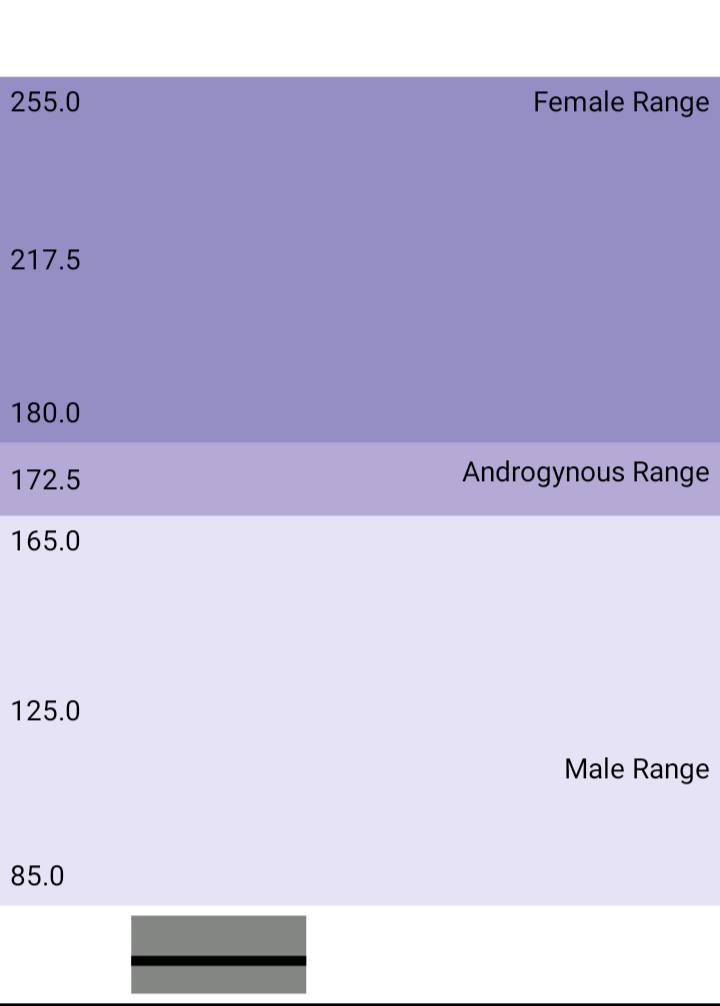Click the white area right of the gray bar
720x1006 pixels.
(x=513, y=955)
